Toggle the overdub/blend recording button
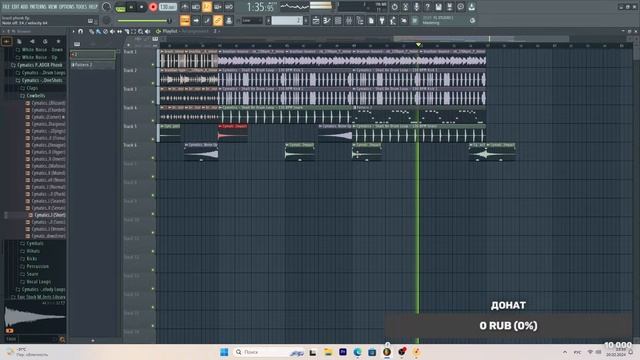The height and width of the screenshot is (360, 640). [218, 7]
